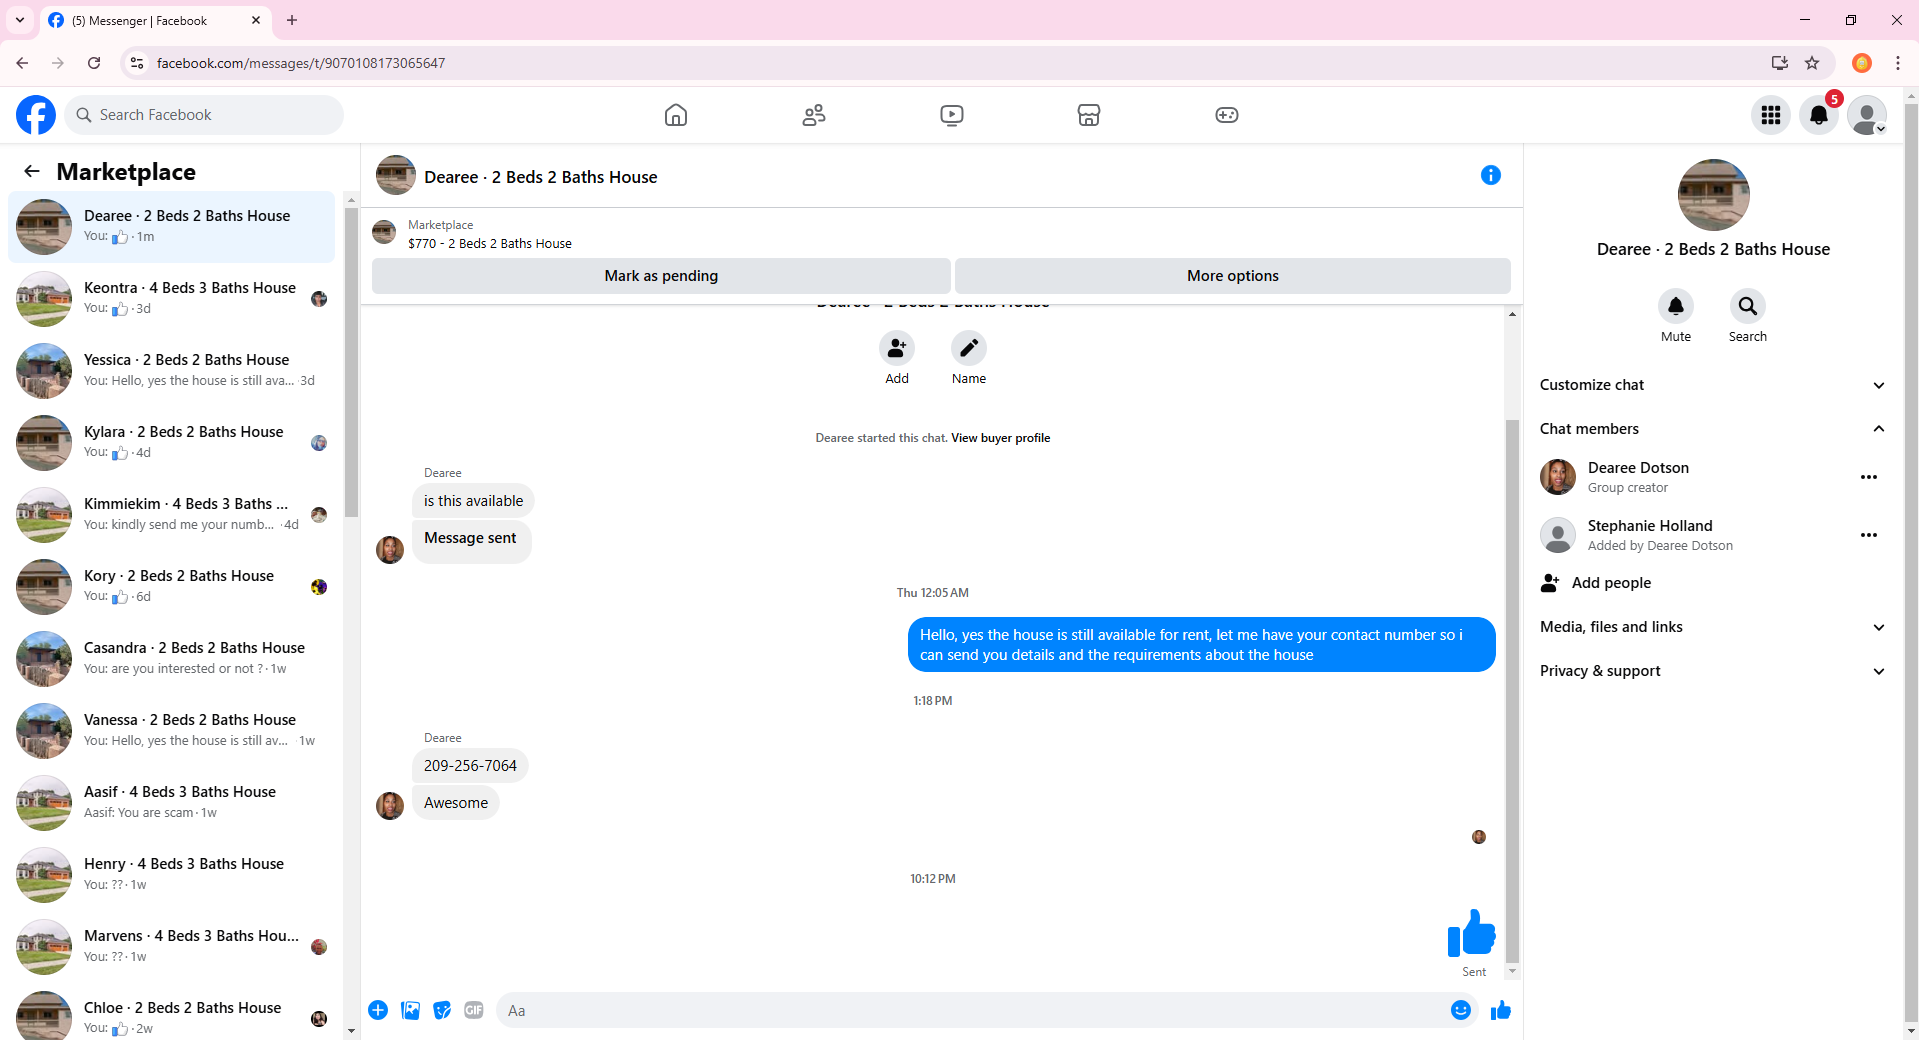
Task: Open Chrome menu three dots
Action: click(x=1898, y=63)
